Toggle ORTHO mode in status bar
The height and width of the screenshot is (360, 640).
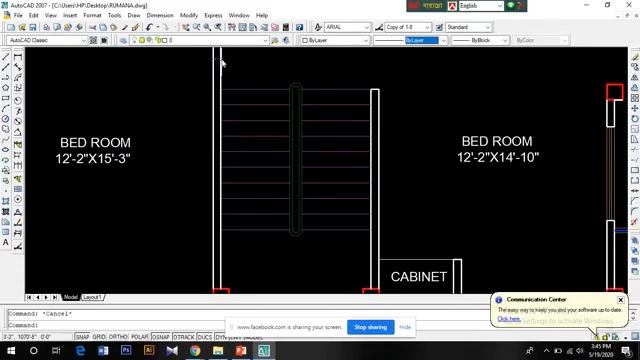point(118,337)
